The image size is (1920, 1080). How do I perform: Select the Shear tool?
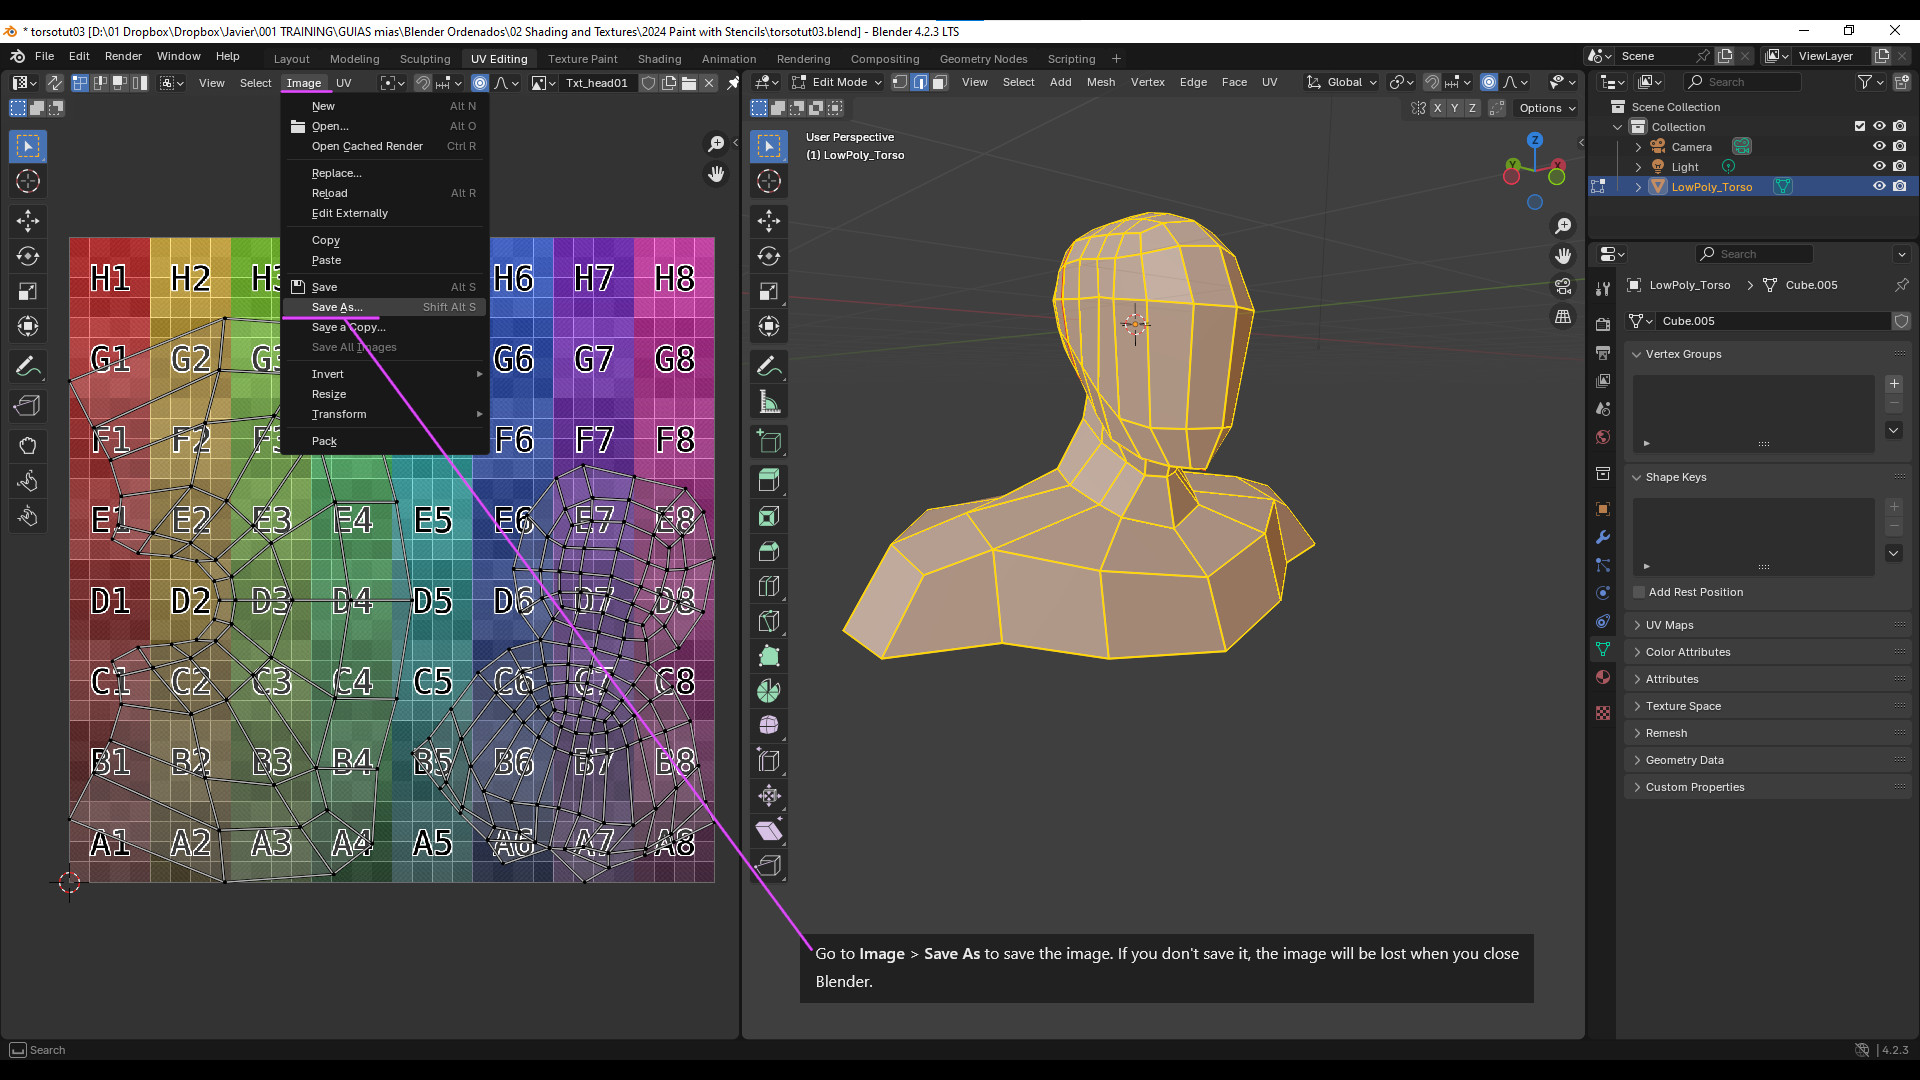coord(769,831)
